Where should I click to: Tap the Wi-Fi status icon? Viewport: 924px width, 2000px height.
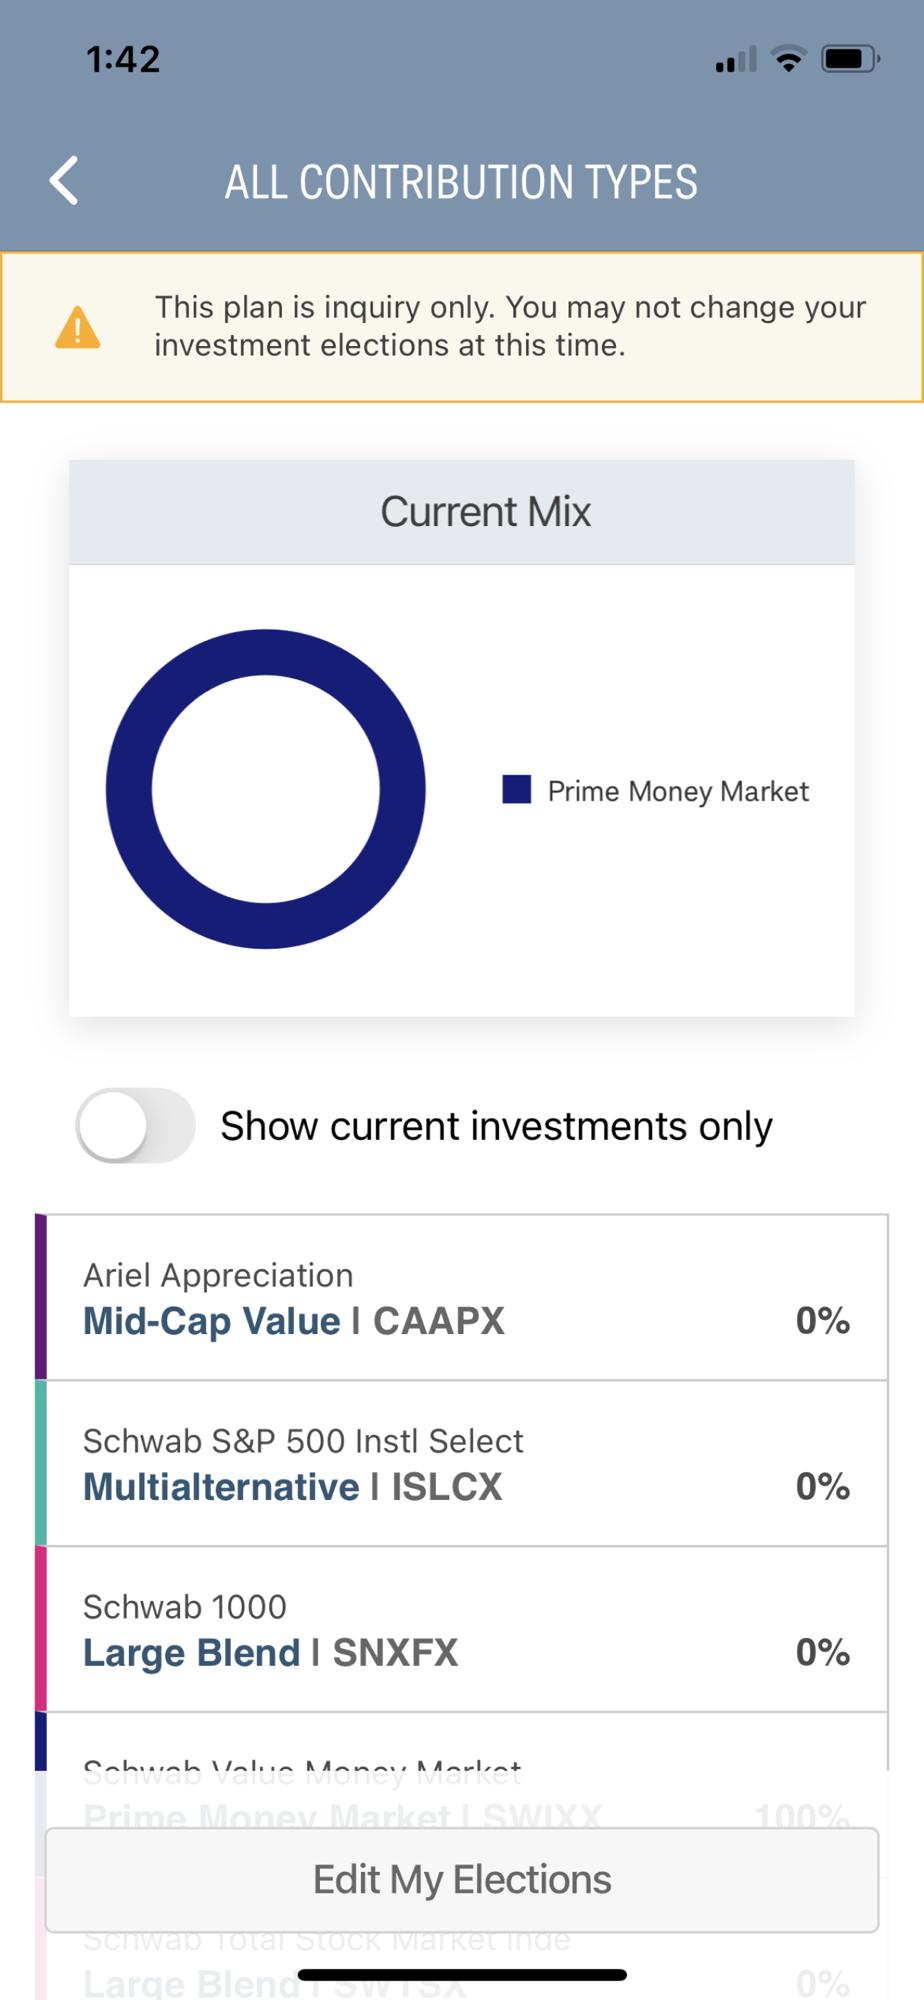[789, 60]
